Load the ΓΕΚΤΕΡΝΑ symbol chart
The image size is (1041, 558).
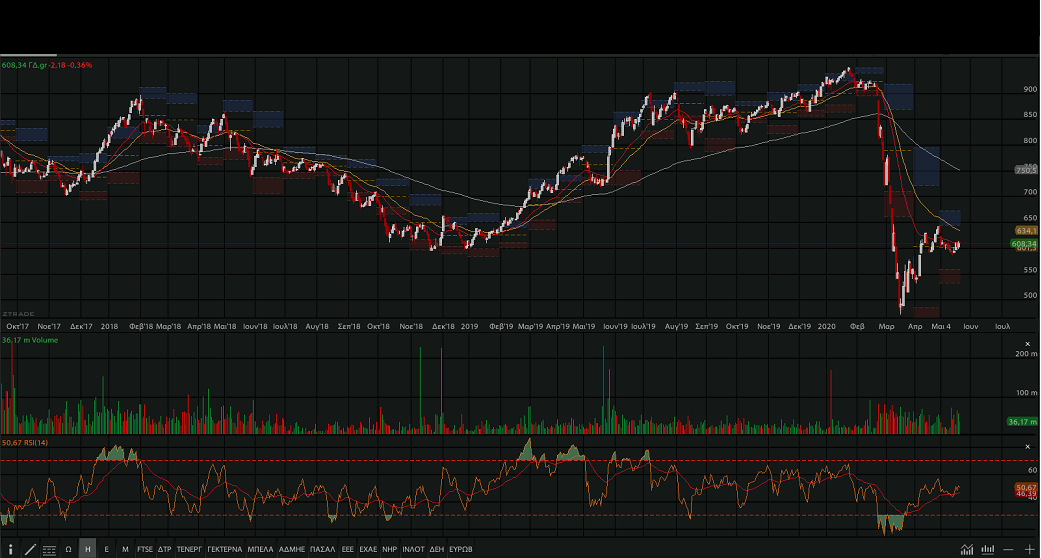[224, 549]
